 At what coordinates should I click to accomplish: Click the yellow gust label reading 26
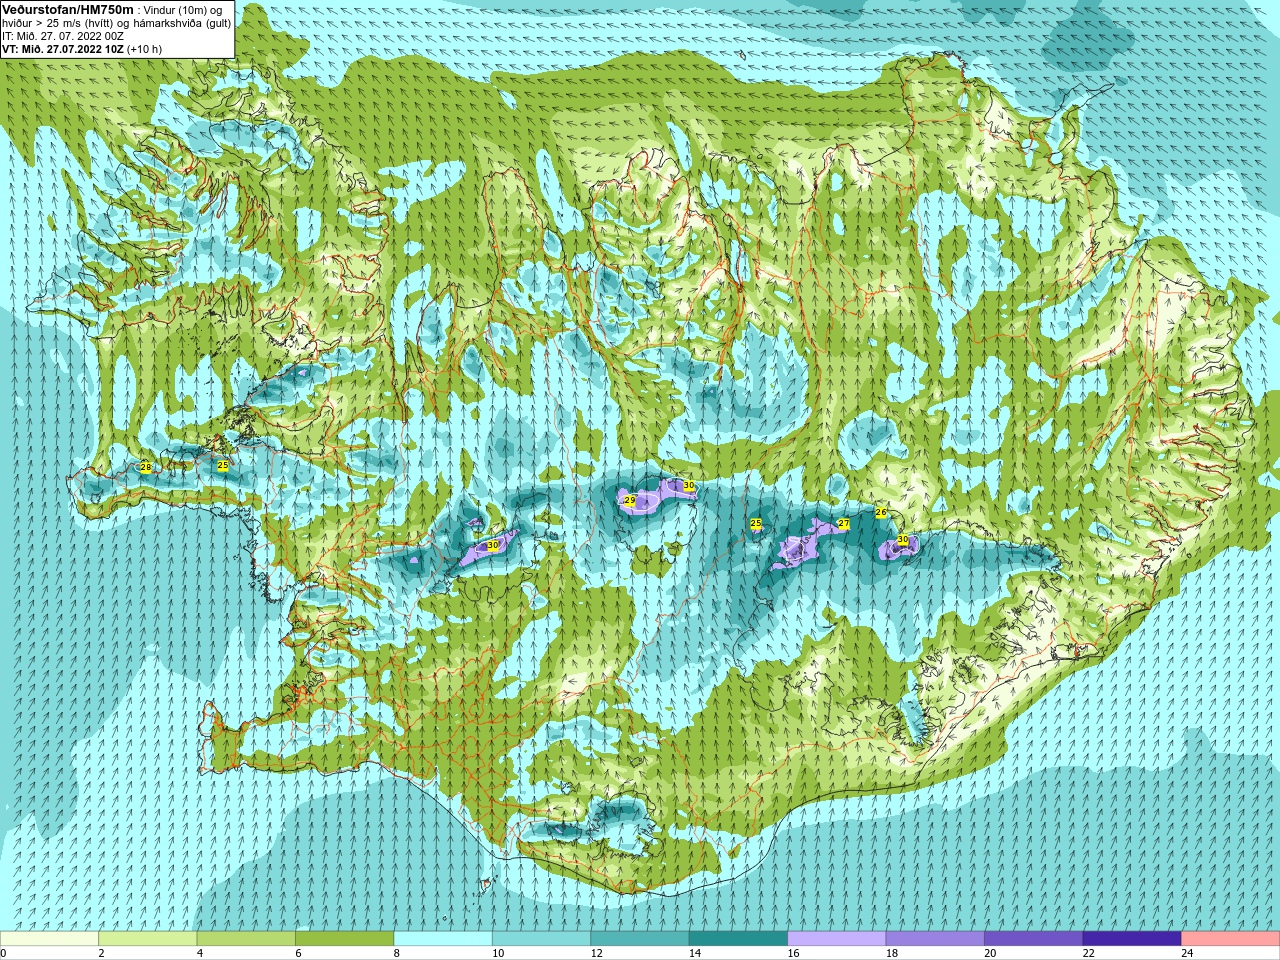pos(881,512)
